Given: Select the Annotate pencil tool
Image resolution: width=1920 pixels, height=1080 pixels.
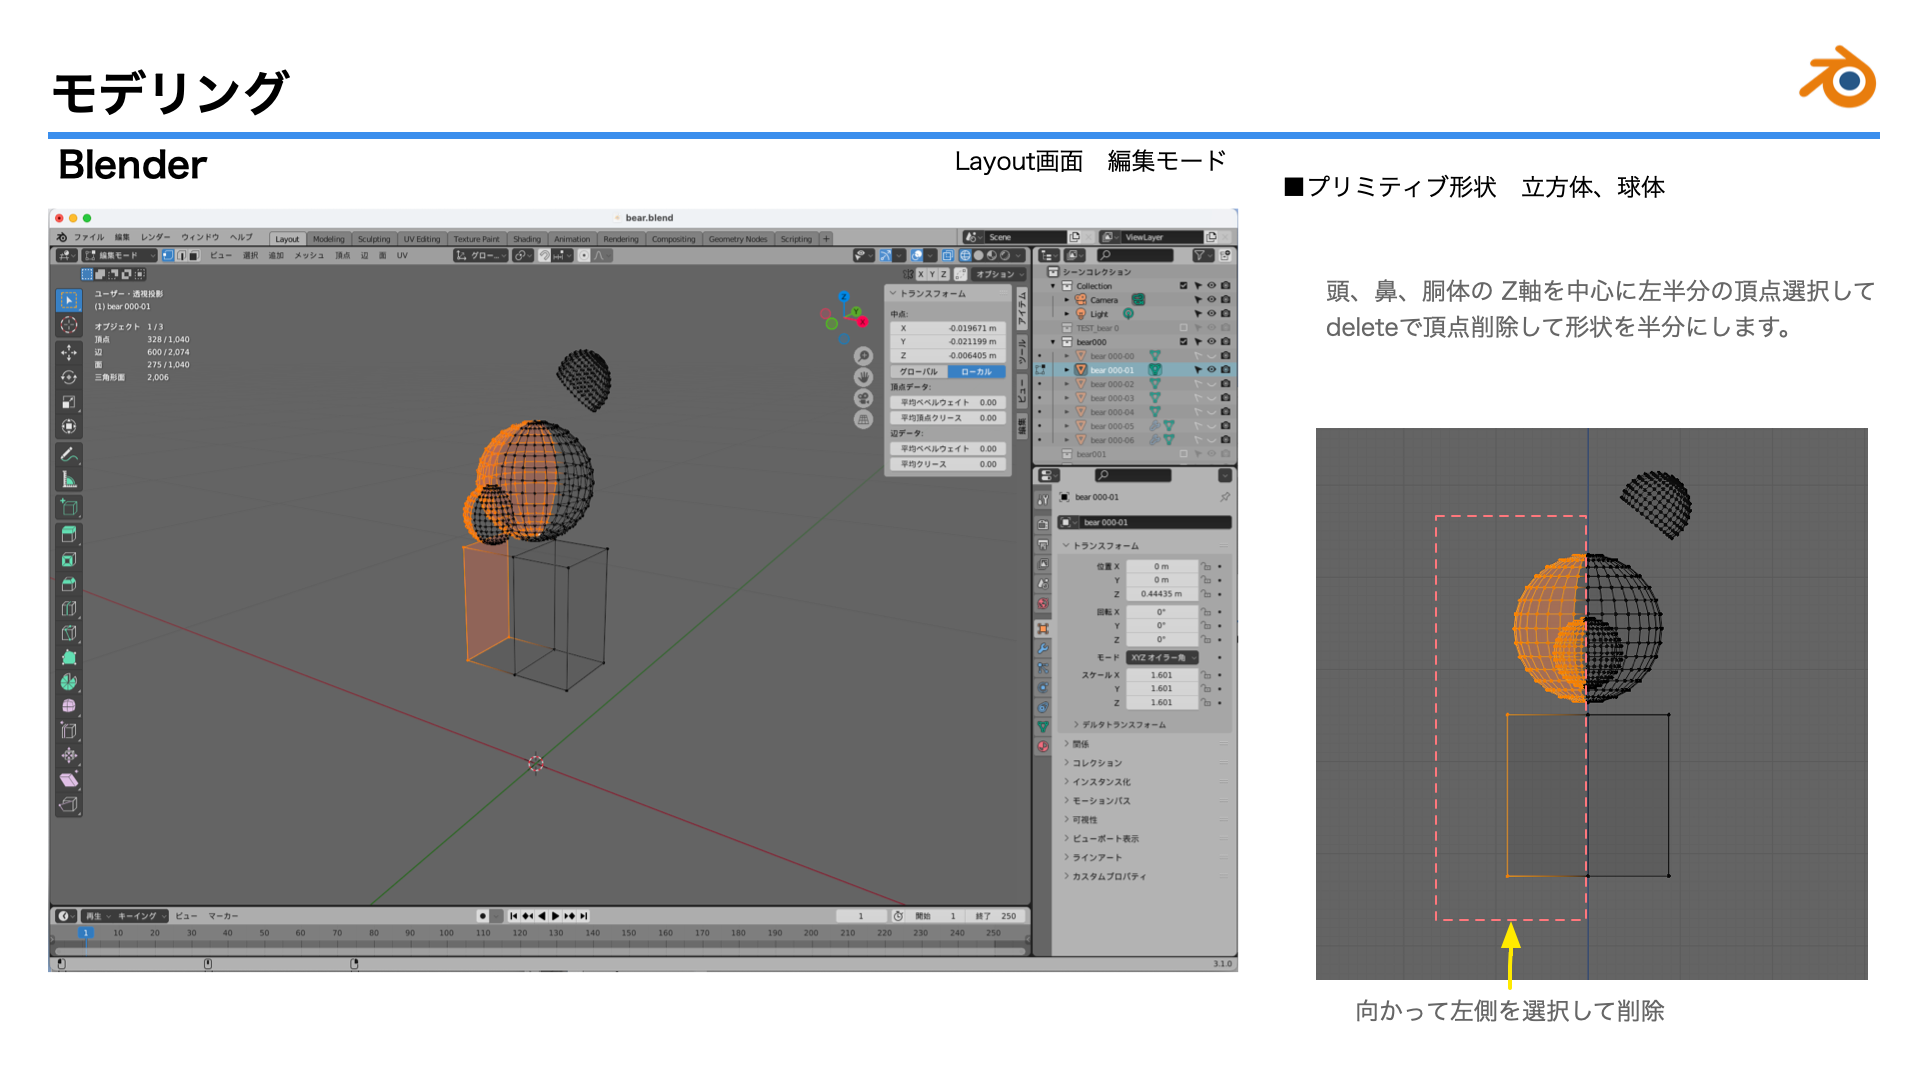Looking at the screenshot, I should click(69, 454).
